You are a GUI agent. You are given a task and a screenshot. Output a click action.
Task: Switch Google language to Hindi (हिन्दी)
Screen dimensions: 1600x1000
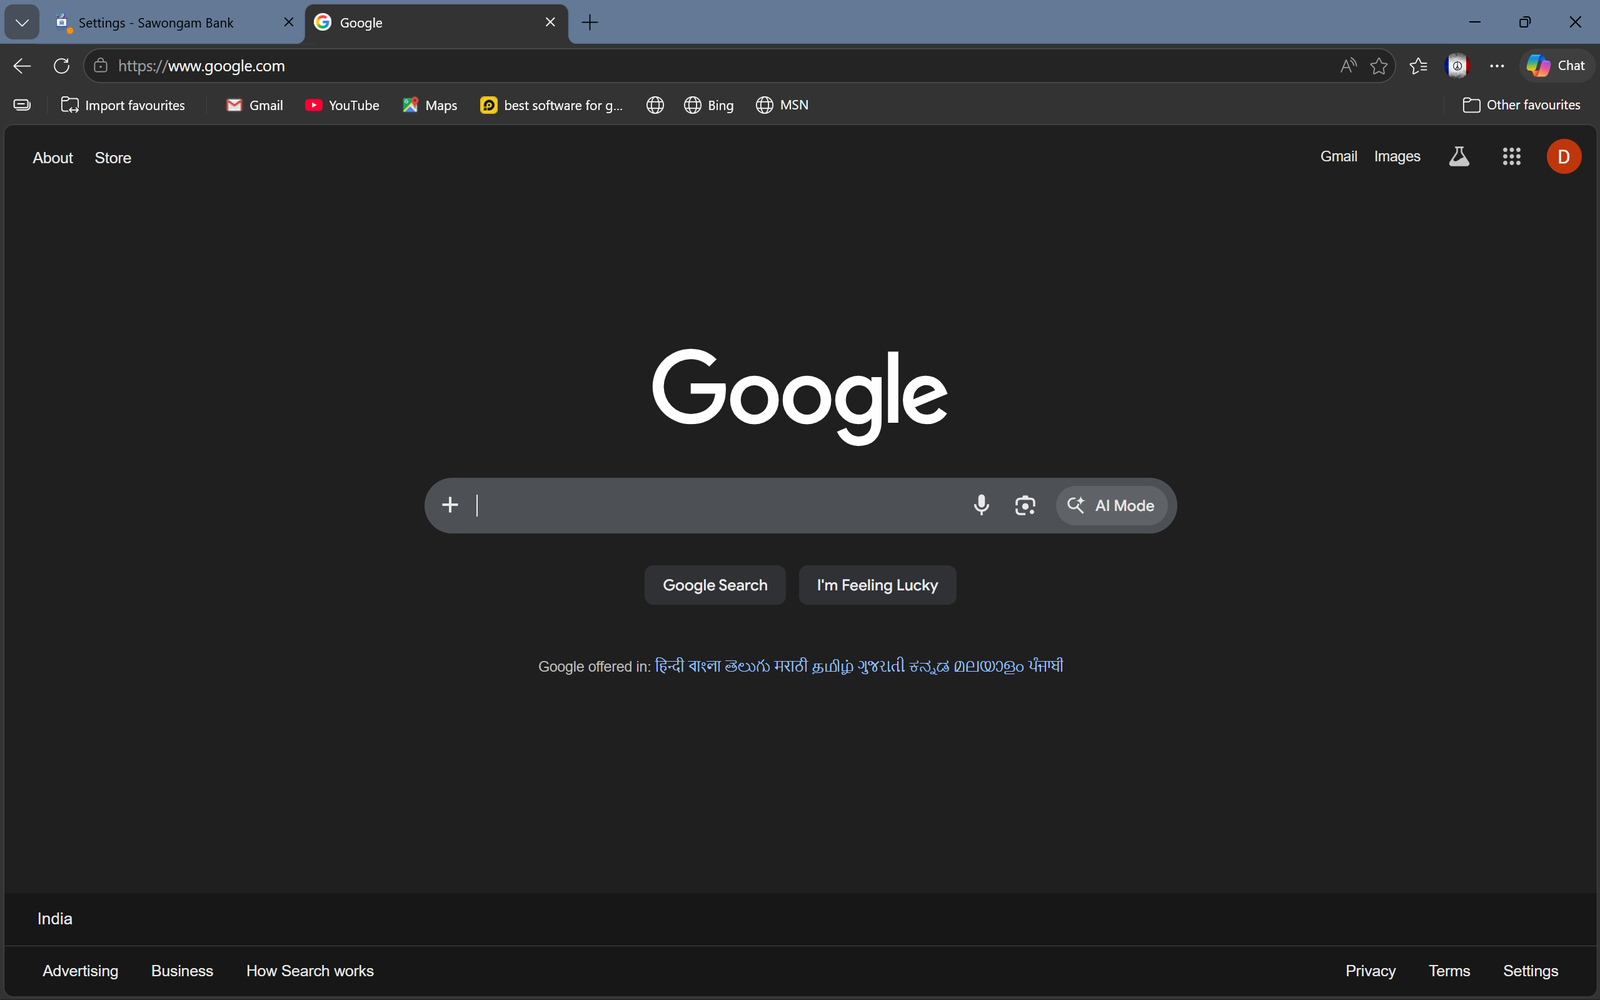(669, 666)
